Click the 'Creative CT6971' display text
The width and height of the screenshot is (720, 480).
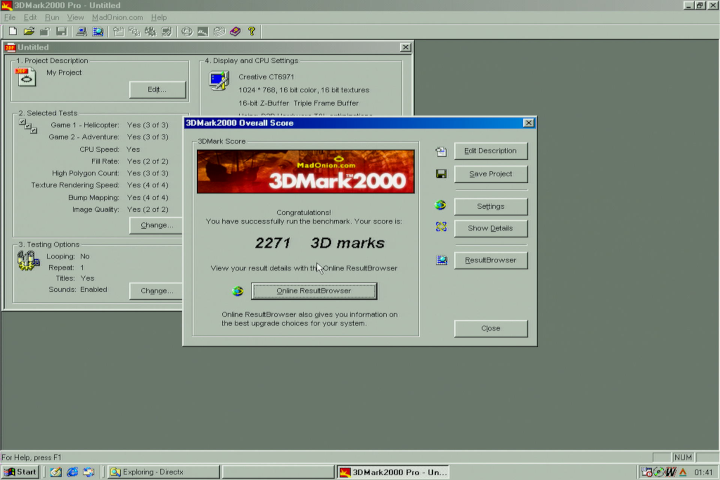point(266,77)
